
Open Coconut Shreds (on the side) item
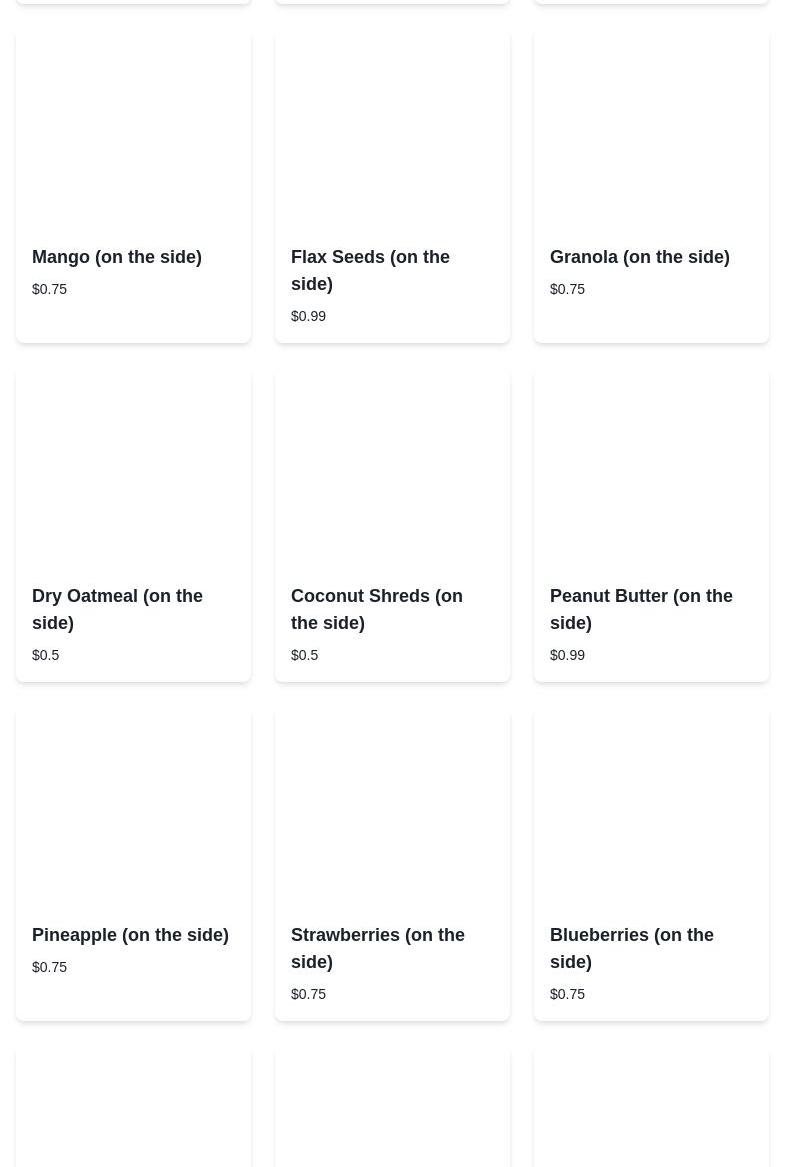tap(376, 609)
